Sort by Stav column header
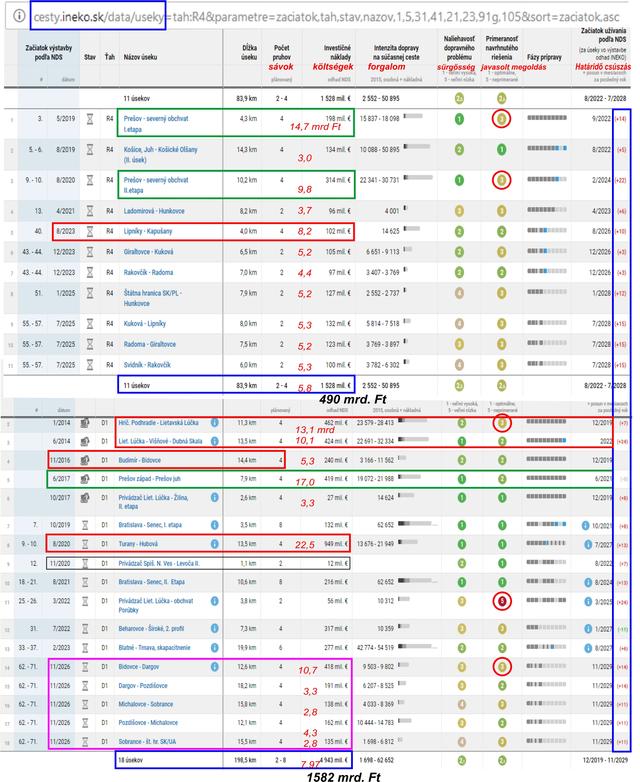 pos(90,57)
